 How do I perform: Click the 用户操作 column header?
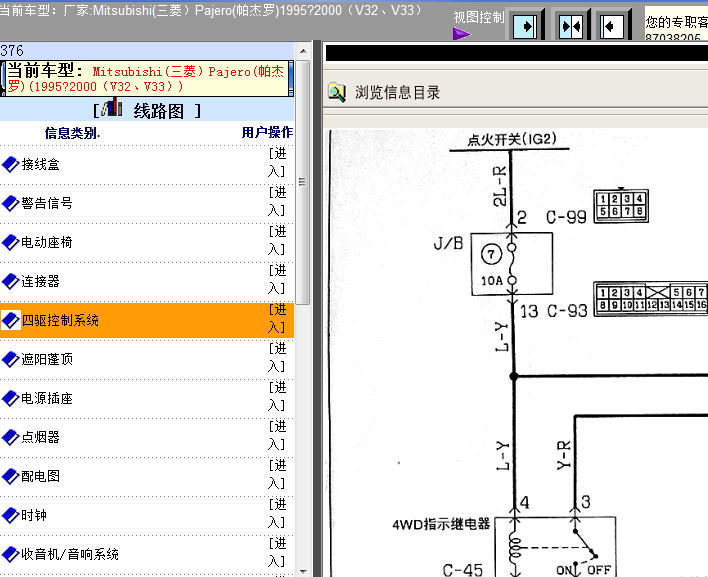[x=267, y=132]
